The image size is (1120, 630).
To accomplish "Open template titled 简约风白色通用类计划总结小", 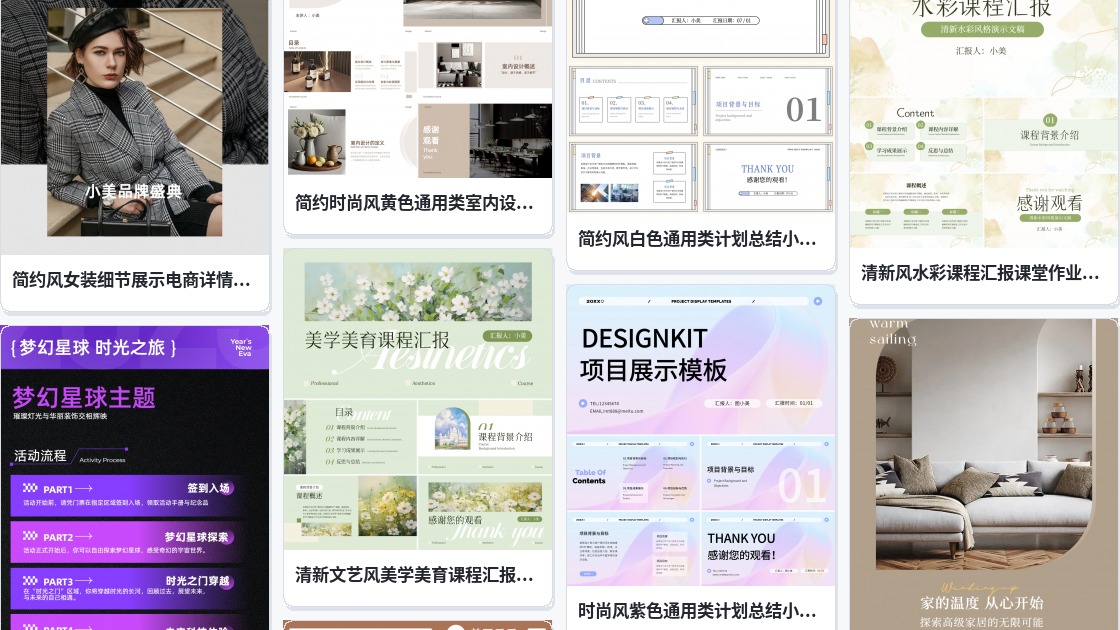I will [697, 239].
